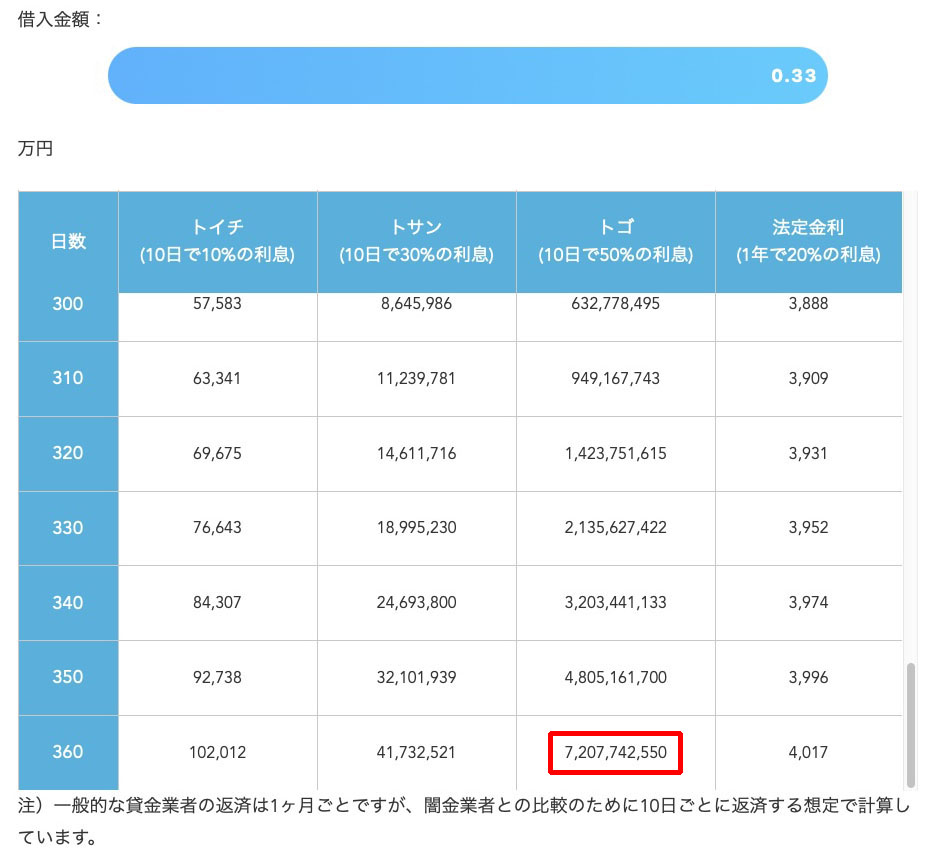Select the 360 day row label

tap(66, 752)
